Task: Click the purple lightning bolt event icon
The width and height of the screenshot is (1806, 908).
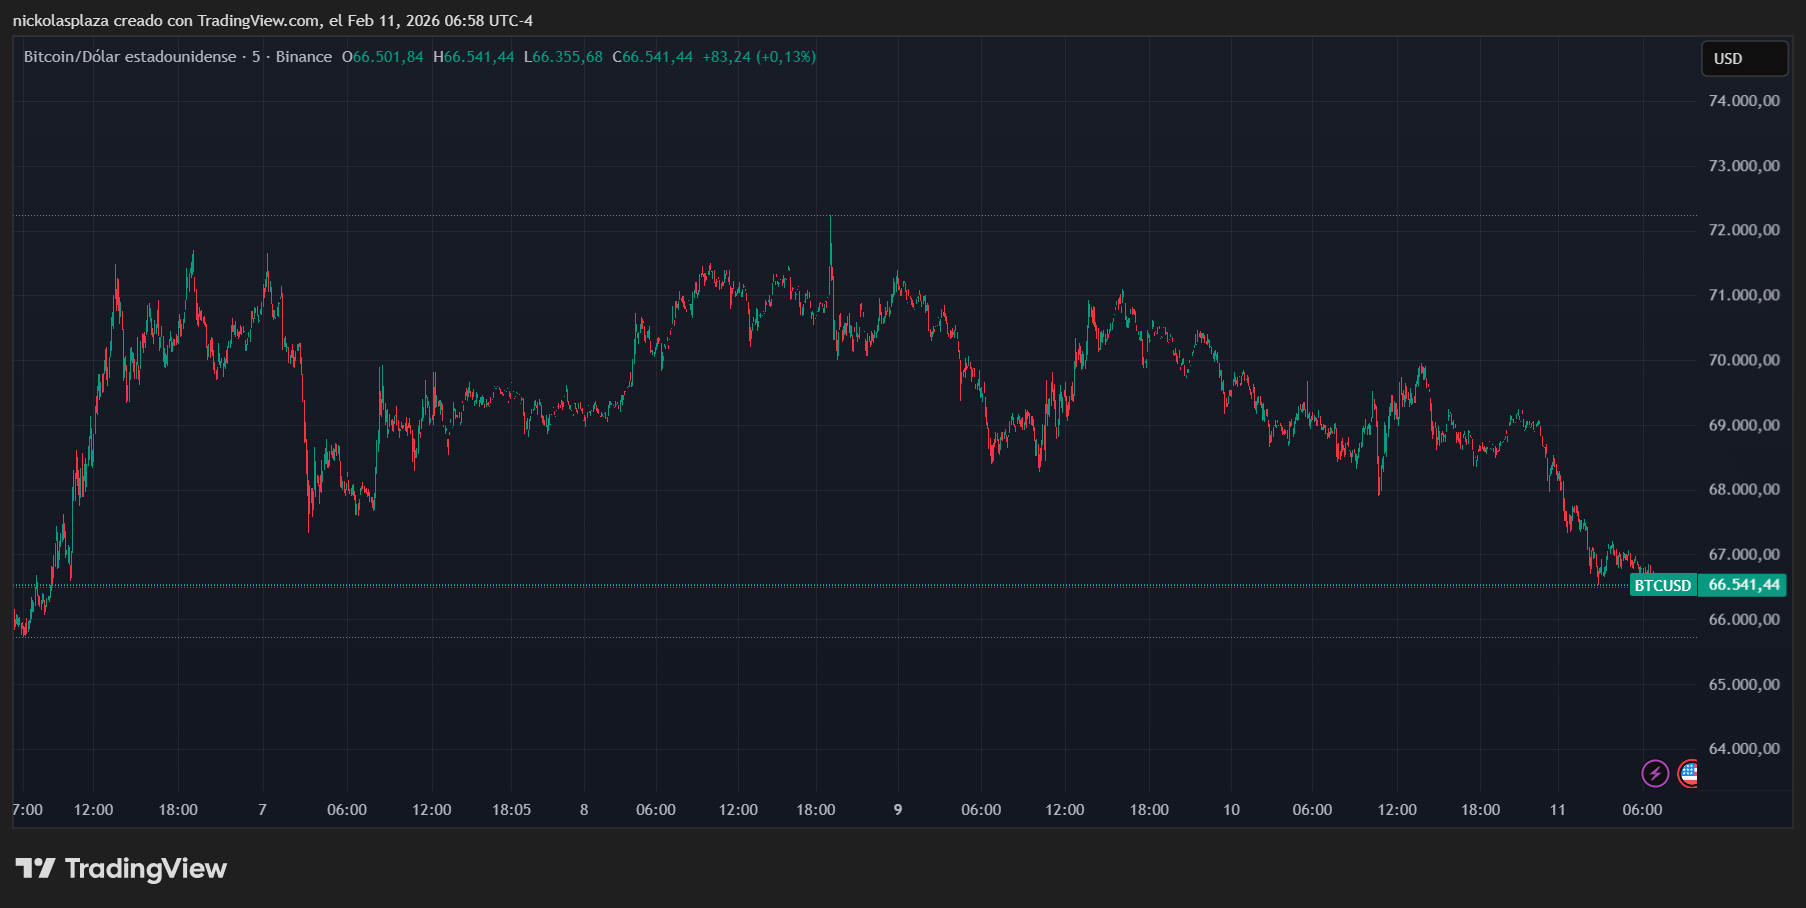Action: click(x=1655, y=773)
